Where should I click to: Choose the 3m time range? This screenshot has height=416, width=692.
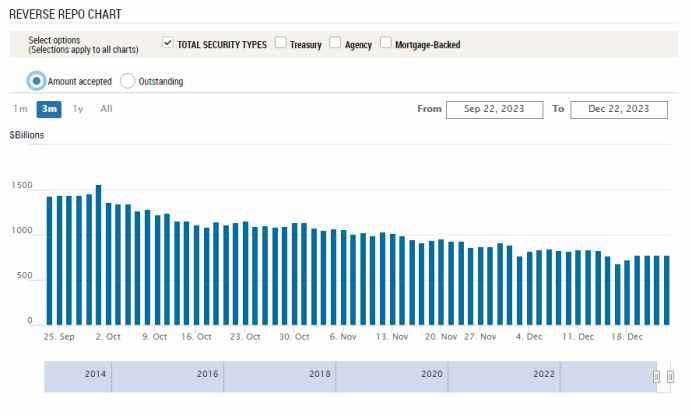(x=48, y=109)
